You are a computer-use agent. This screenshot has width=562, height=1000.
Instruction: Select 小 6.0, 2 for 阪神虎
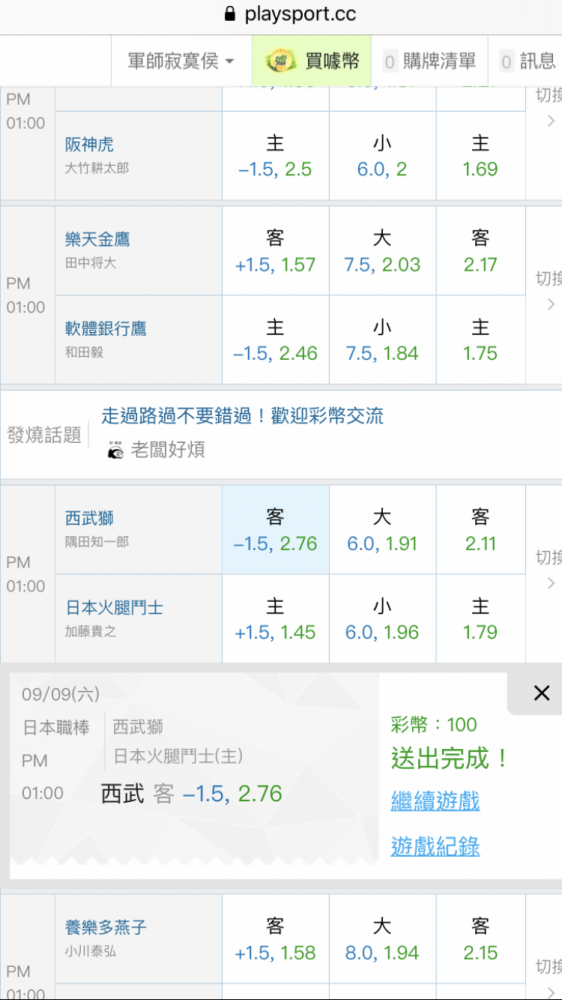tap(382, 155)
